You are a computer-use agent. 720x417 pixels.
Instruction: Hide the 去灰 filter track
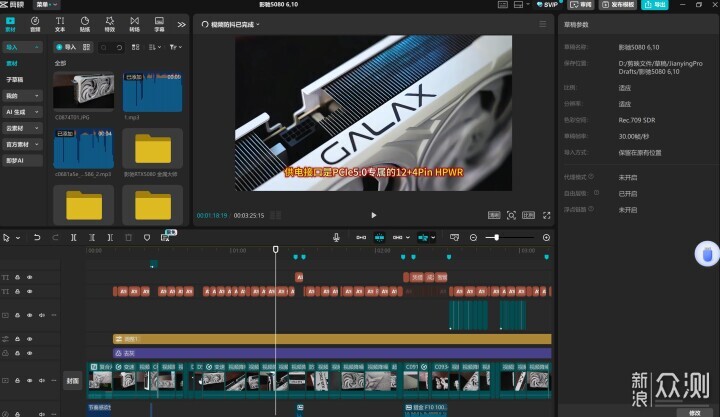click(x=29, y=353)
